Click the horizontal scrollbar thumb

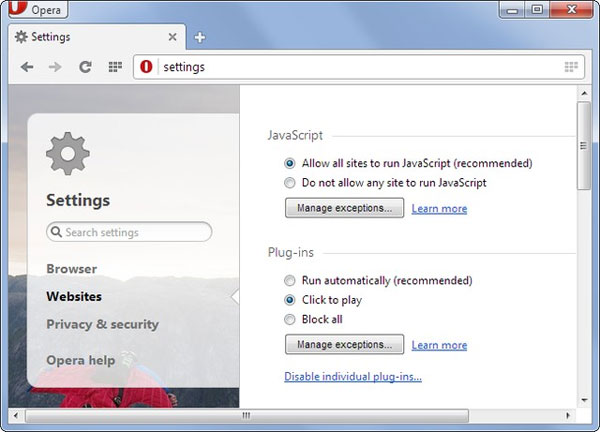[247, 416]
